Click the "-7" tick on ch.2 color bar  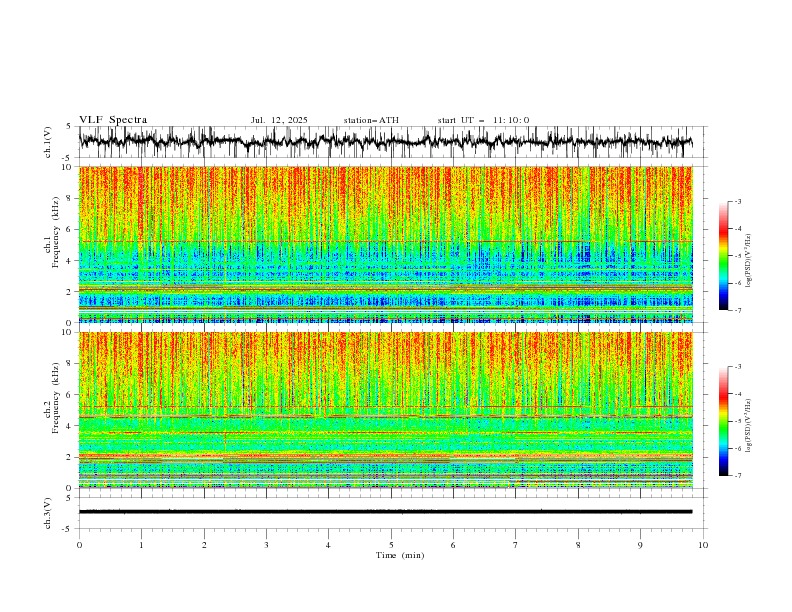pos(738,476)
